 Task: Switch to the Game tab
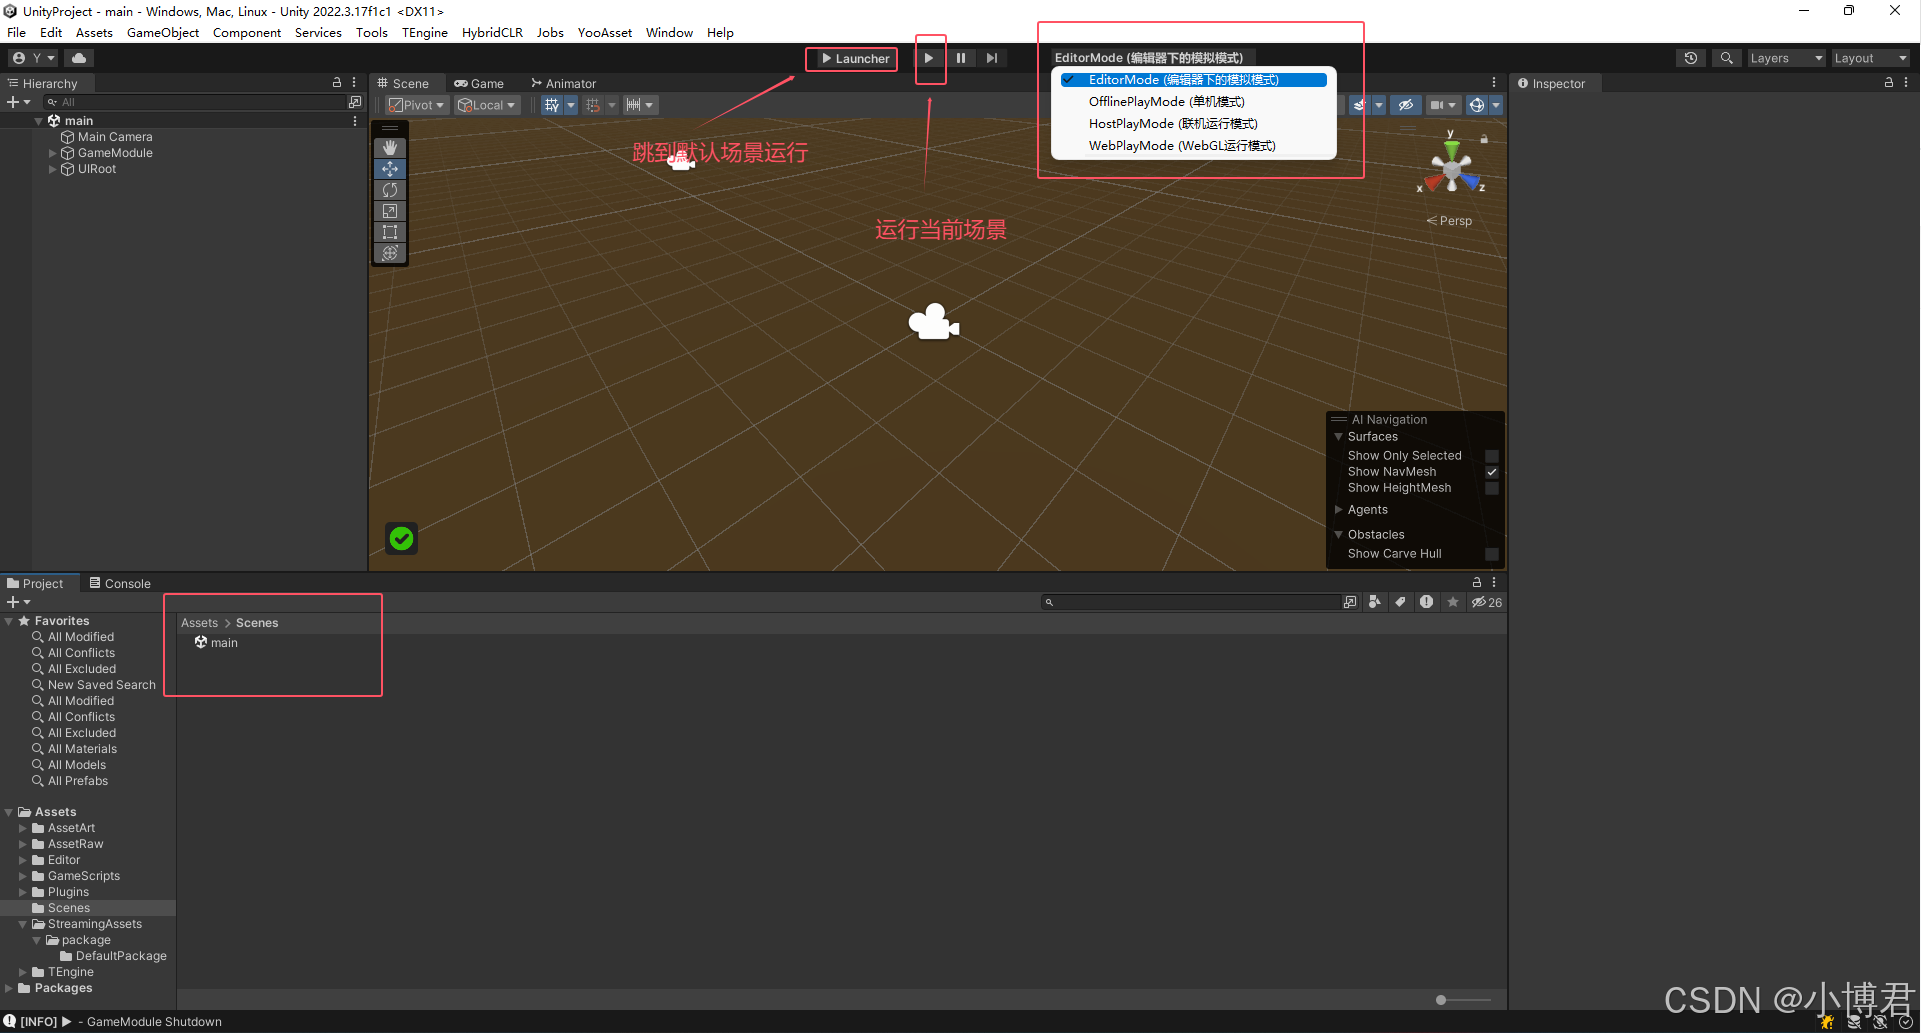point(480,83)
